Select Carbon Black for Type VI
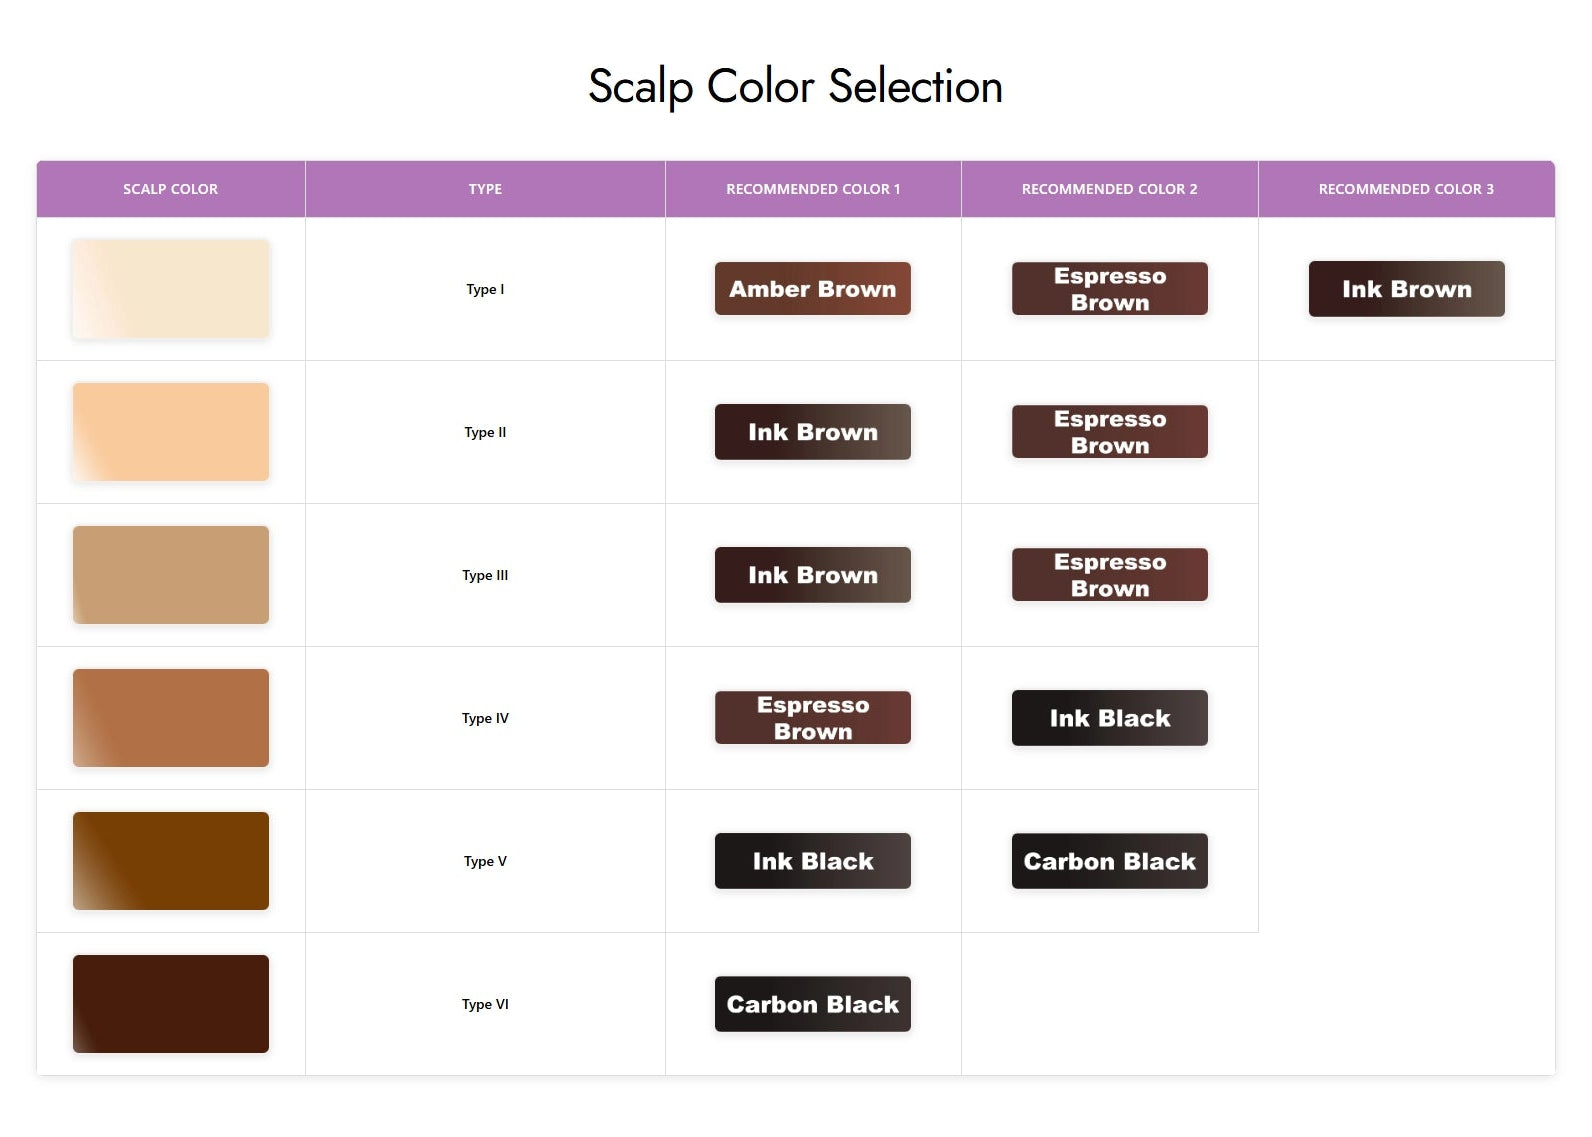The image size is (1592, 1137). coord(812,1004)
